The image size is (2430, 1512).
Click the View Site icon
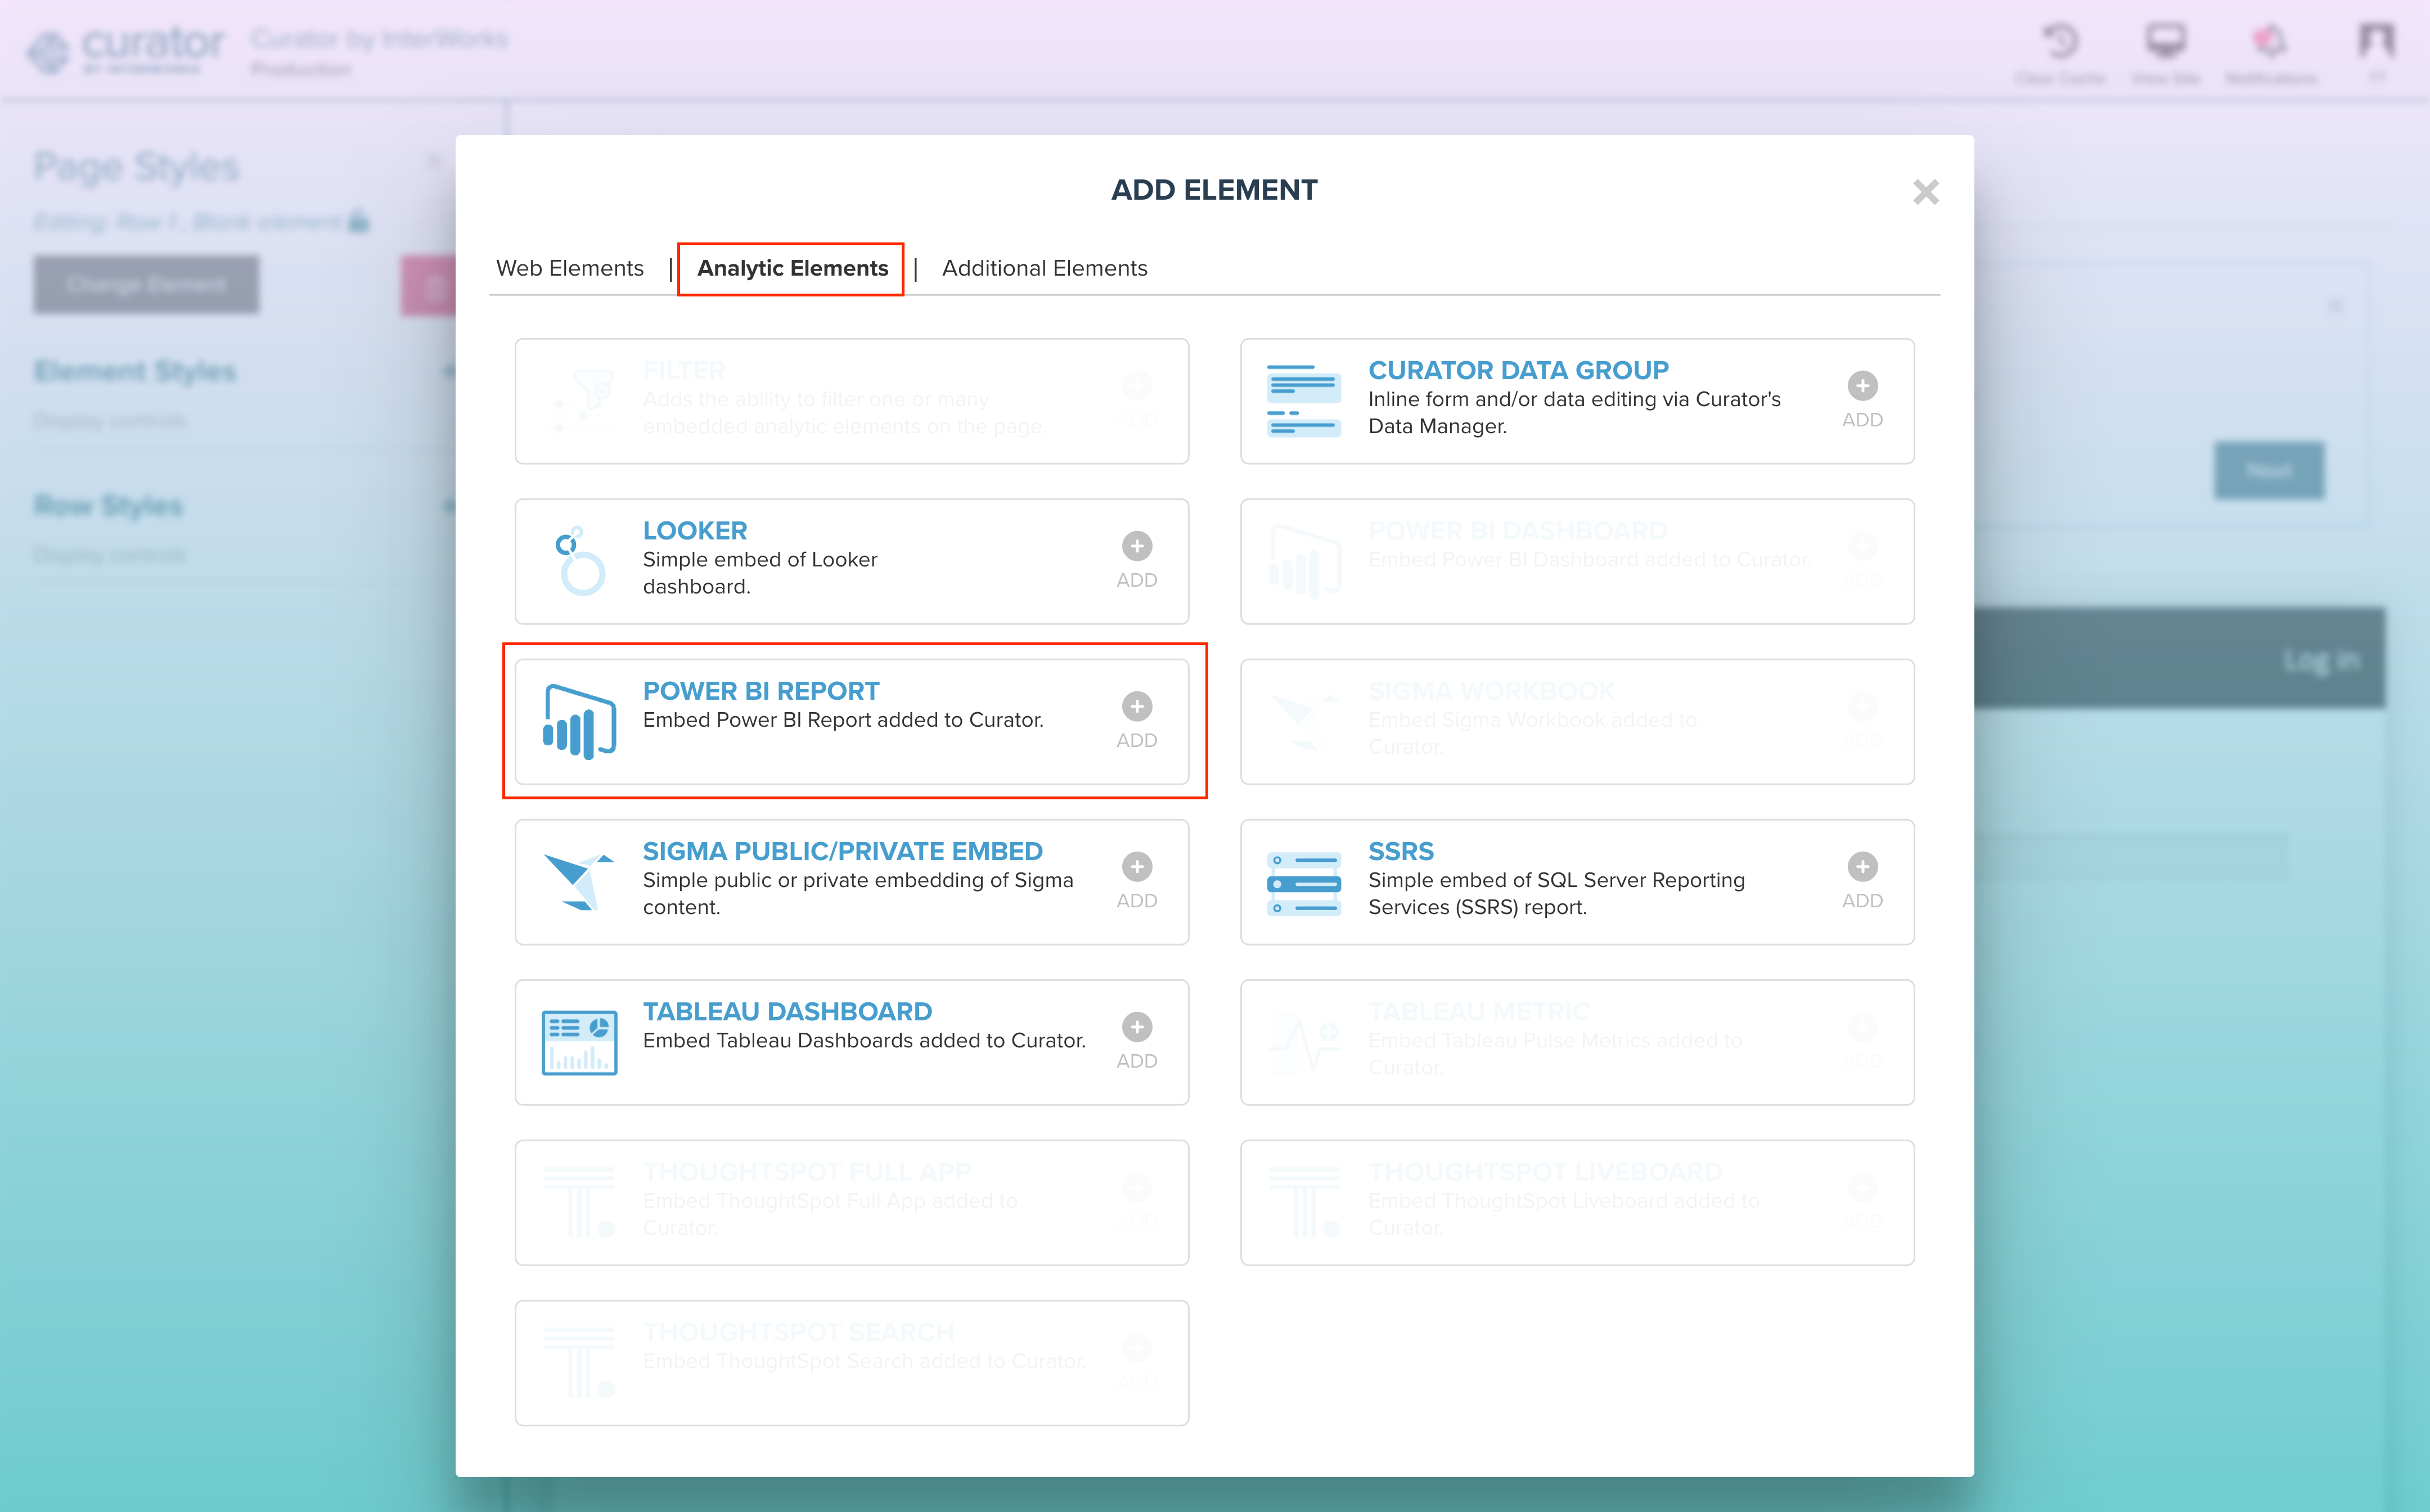[x=2165, y=41]
